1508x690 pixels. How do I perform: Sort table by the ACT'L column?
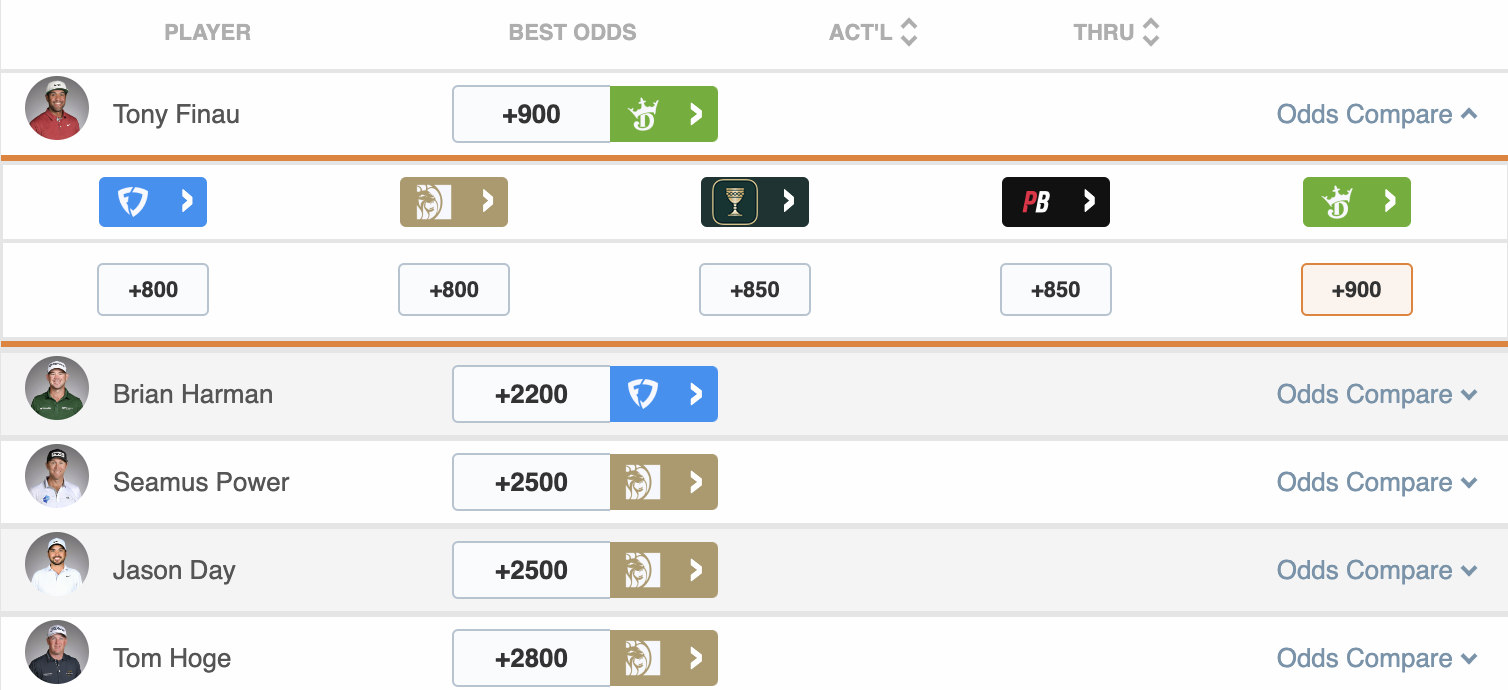tap(873, 32)
